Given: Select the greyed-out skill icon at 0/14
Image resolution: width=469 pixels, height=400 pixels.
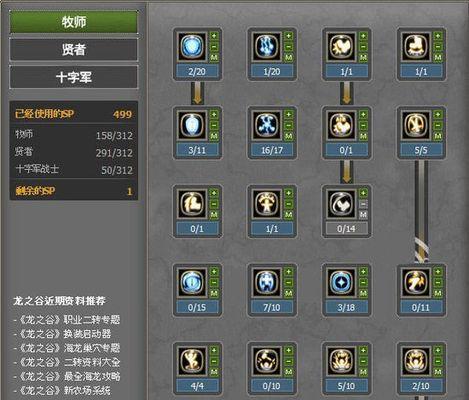Looking at the screenshot, I should point(341,203).
